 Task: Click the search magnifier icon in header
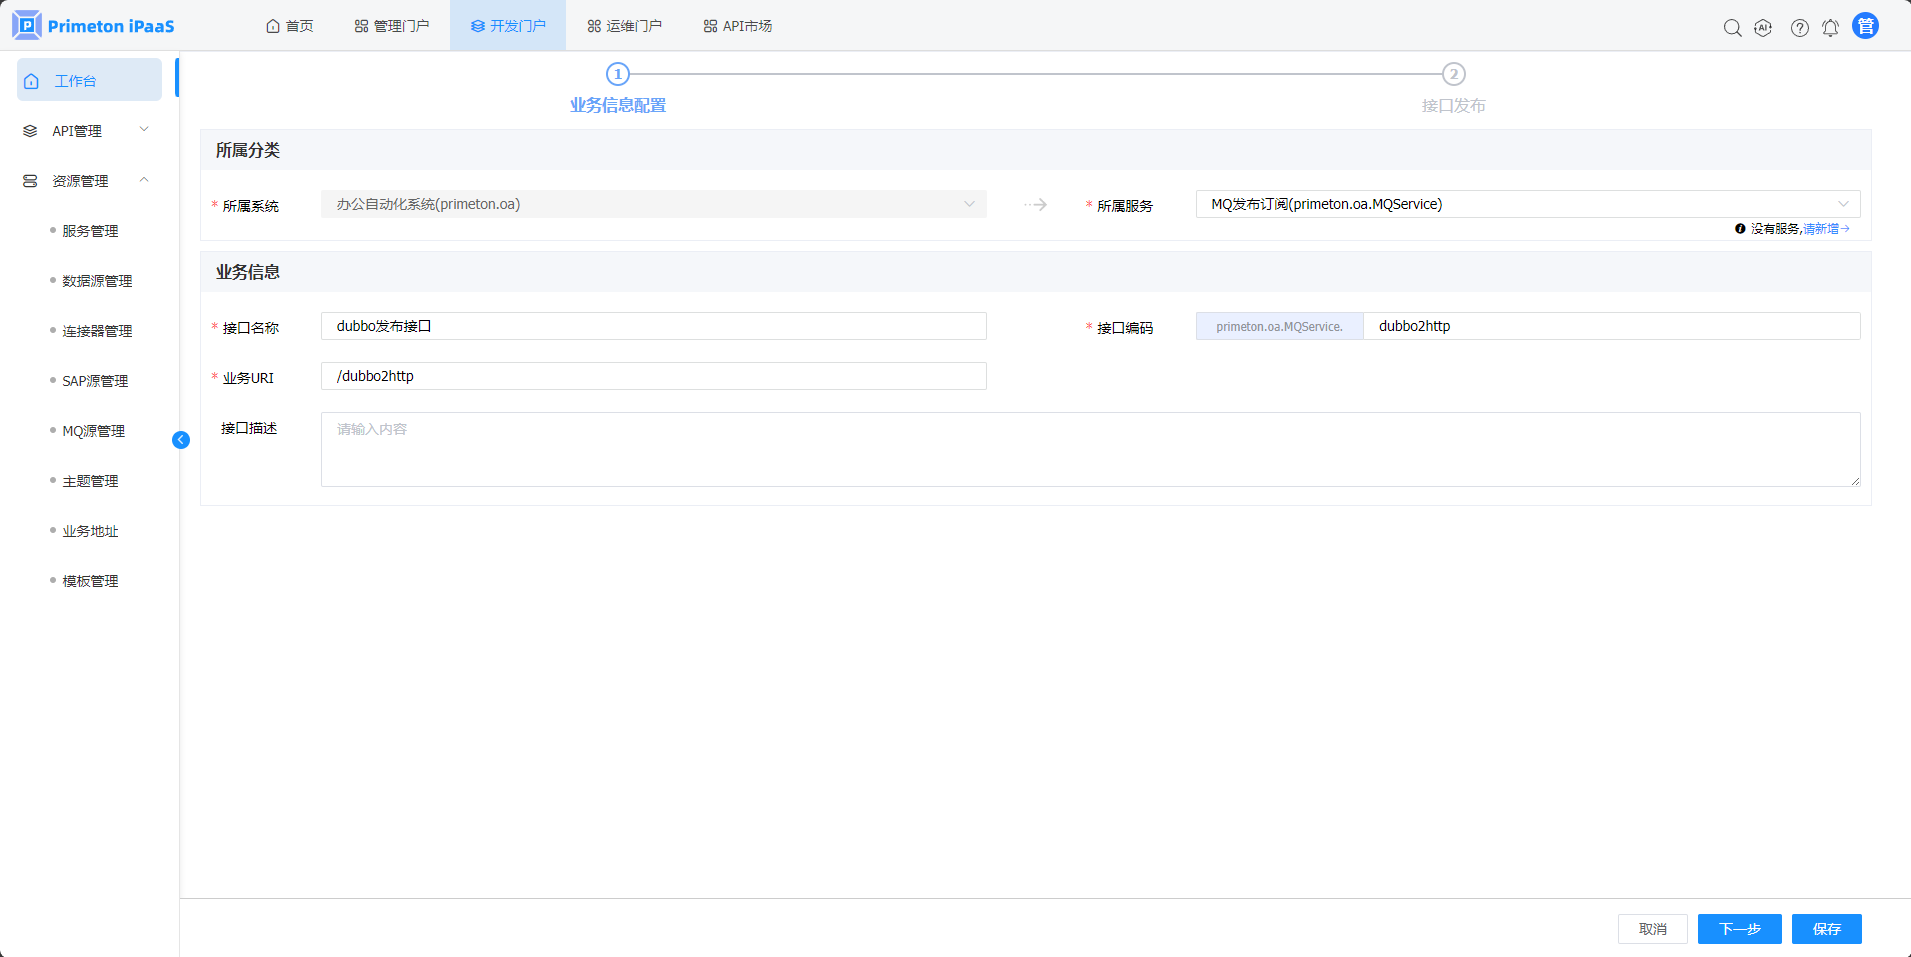pyautogui.click(x=1732, y=28)
